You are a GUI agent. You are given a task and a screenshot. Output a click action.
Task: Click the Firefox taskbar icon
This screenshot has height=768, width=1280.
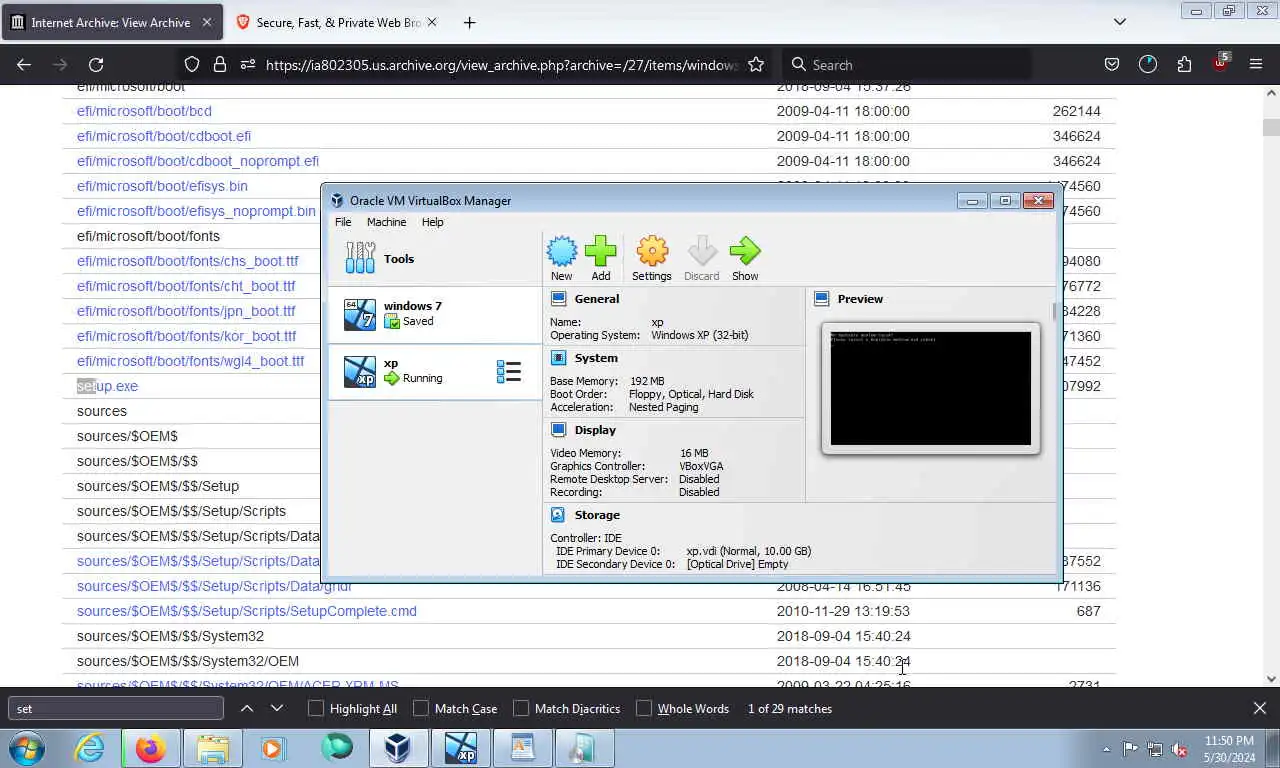151,748
